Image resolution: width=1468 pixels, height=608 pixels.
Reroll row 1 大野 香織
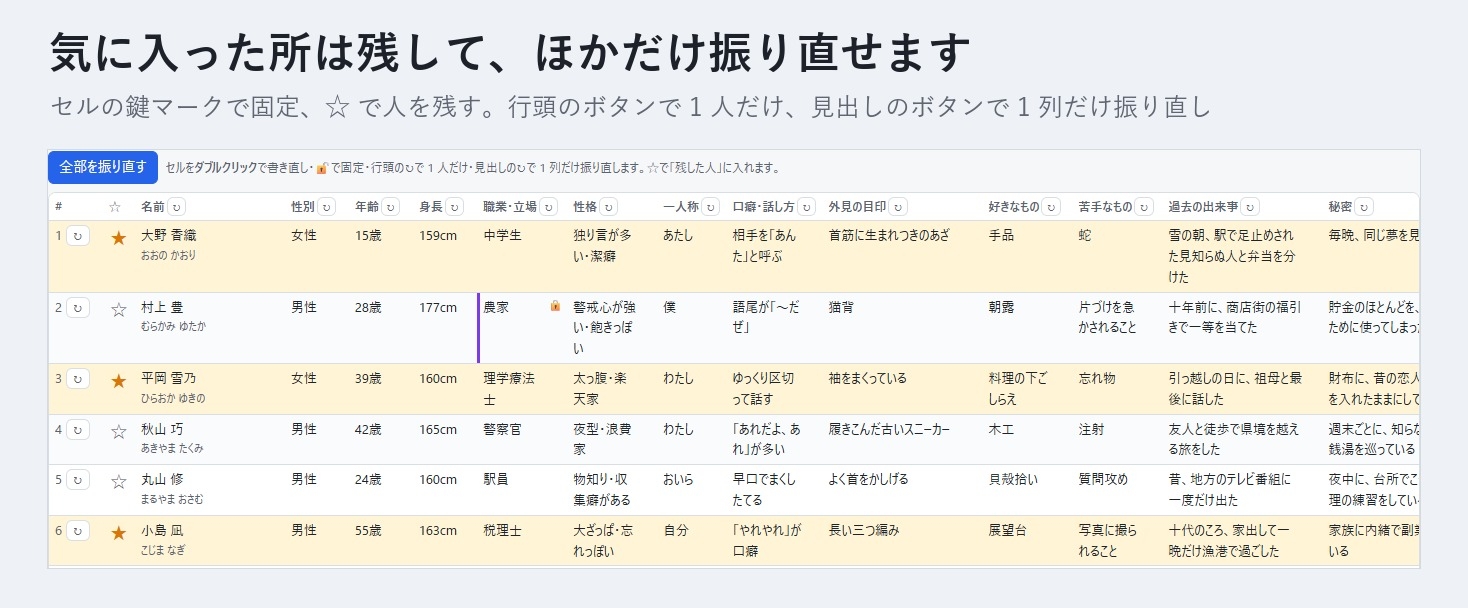pyautogui.click(x=78, y=237)
